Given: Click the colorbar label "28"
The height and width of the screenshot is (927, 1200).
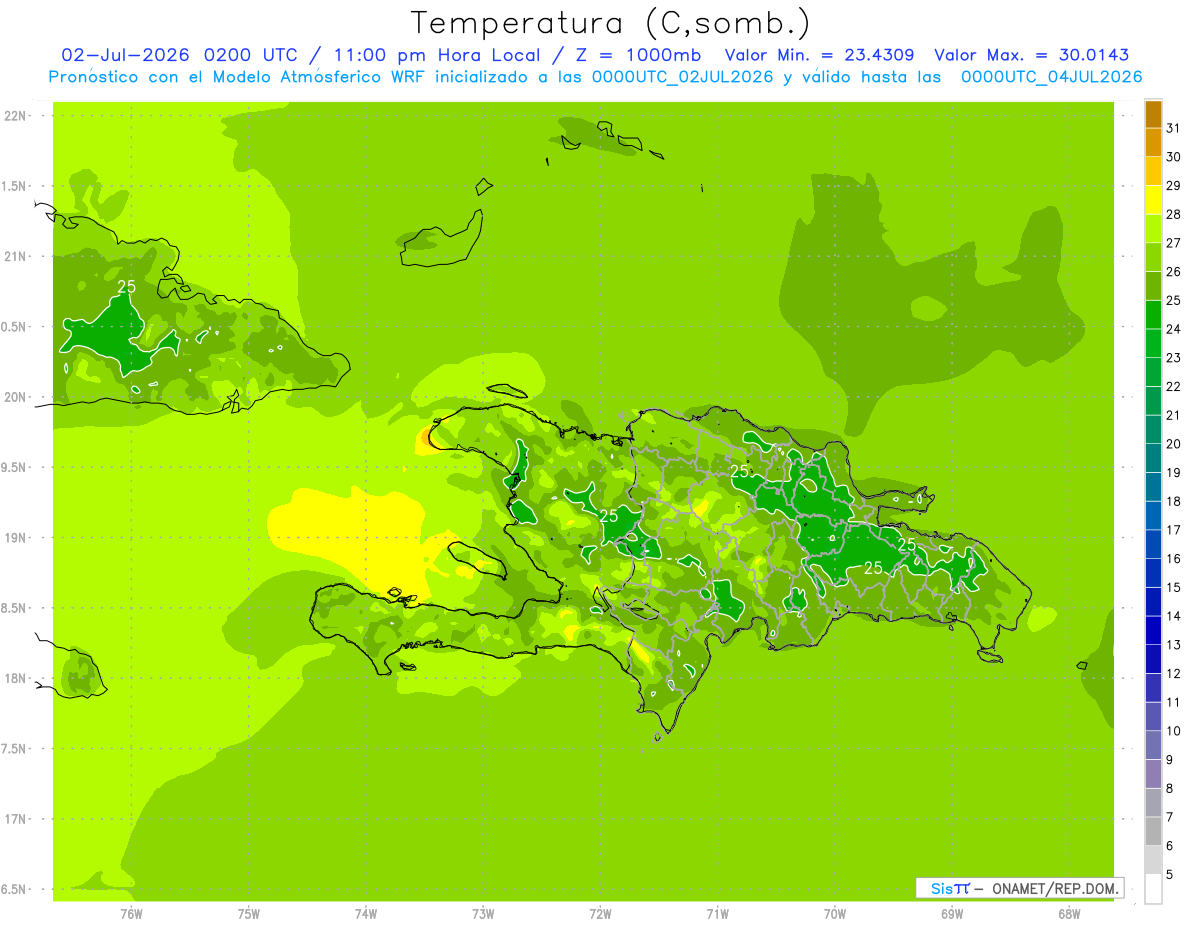Looking at the screenshot, I should click(x=1174, y=214).
